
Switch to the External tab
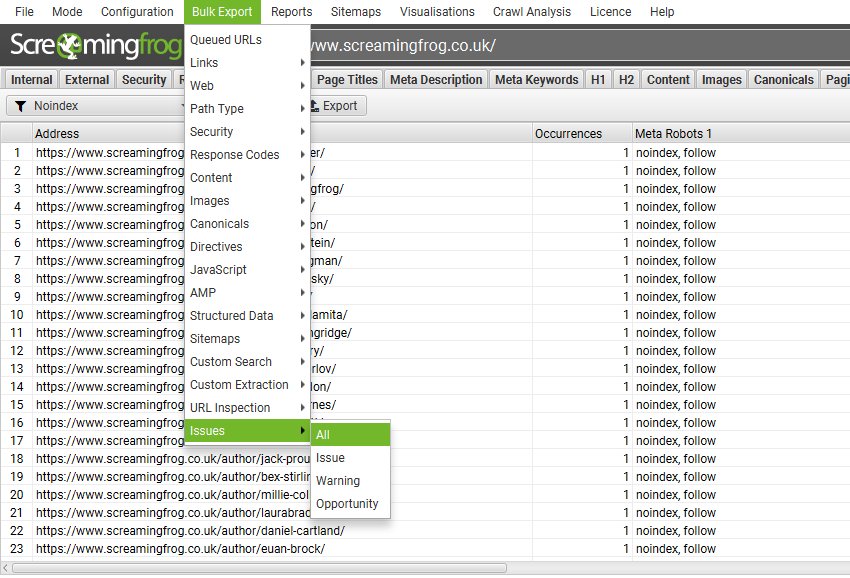[87, 80]
